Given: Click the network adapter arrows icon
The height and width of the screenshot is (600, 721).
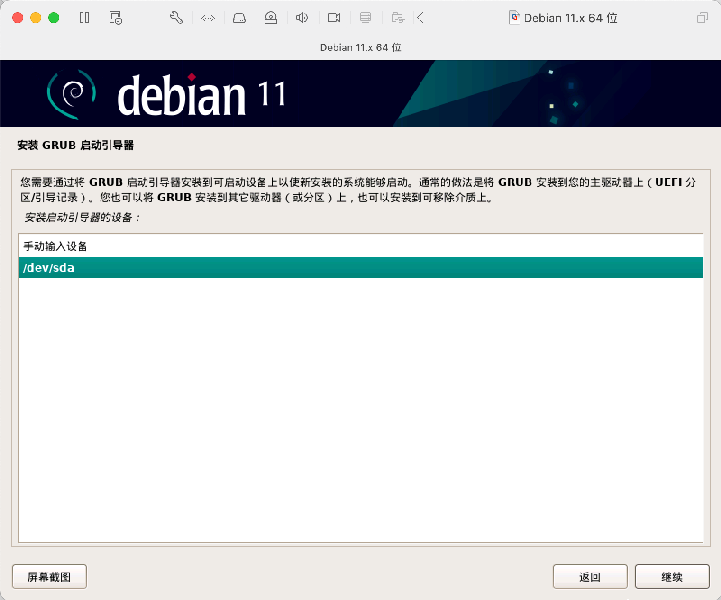Looking at the screenshot, I should coord(208,18).
